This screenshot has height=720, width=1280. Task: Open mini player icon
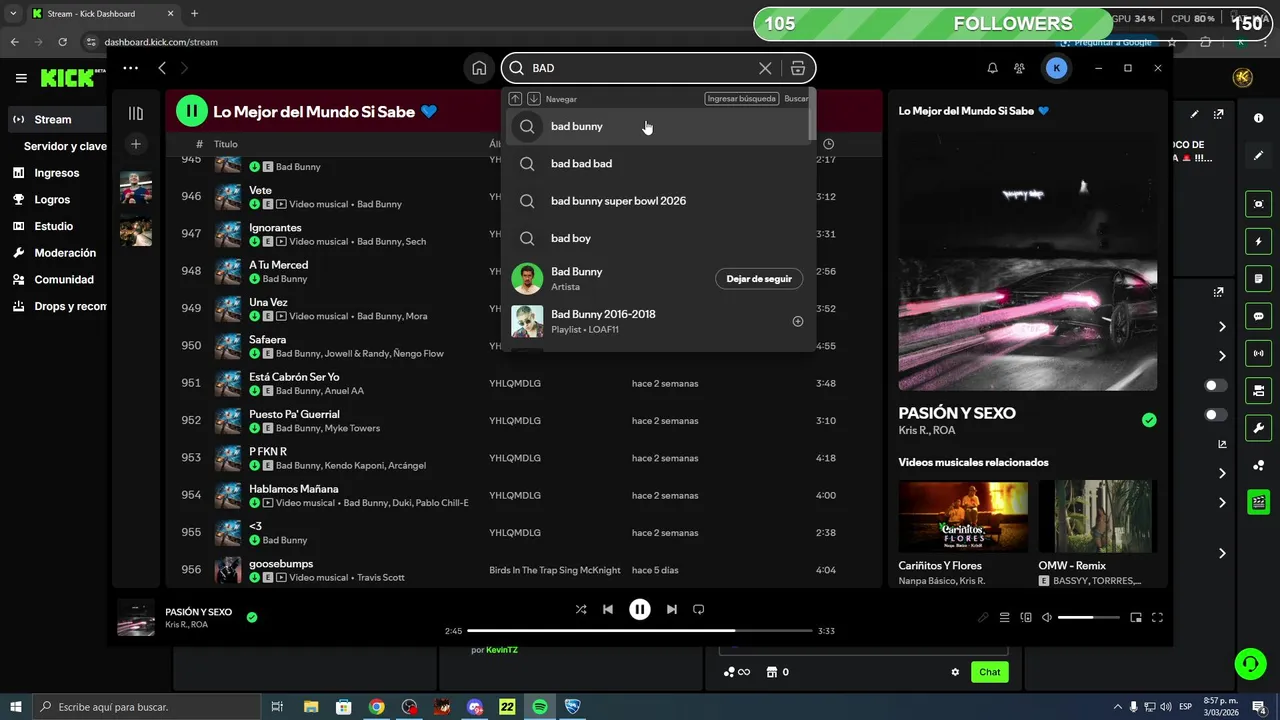coord(1136,617)
